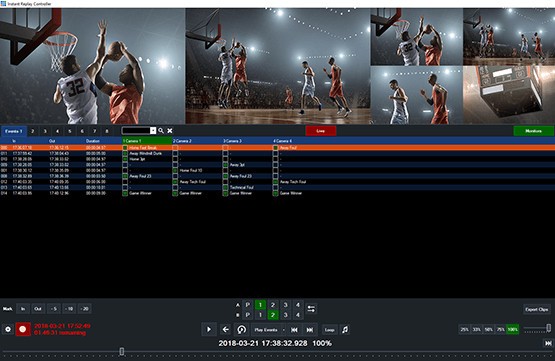Viewport: 555px width, 361px height.
Task: Select camera 1 on output B
Action: pos(260,315)
